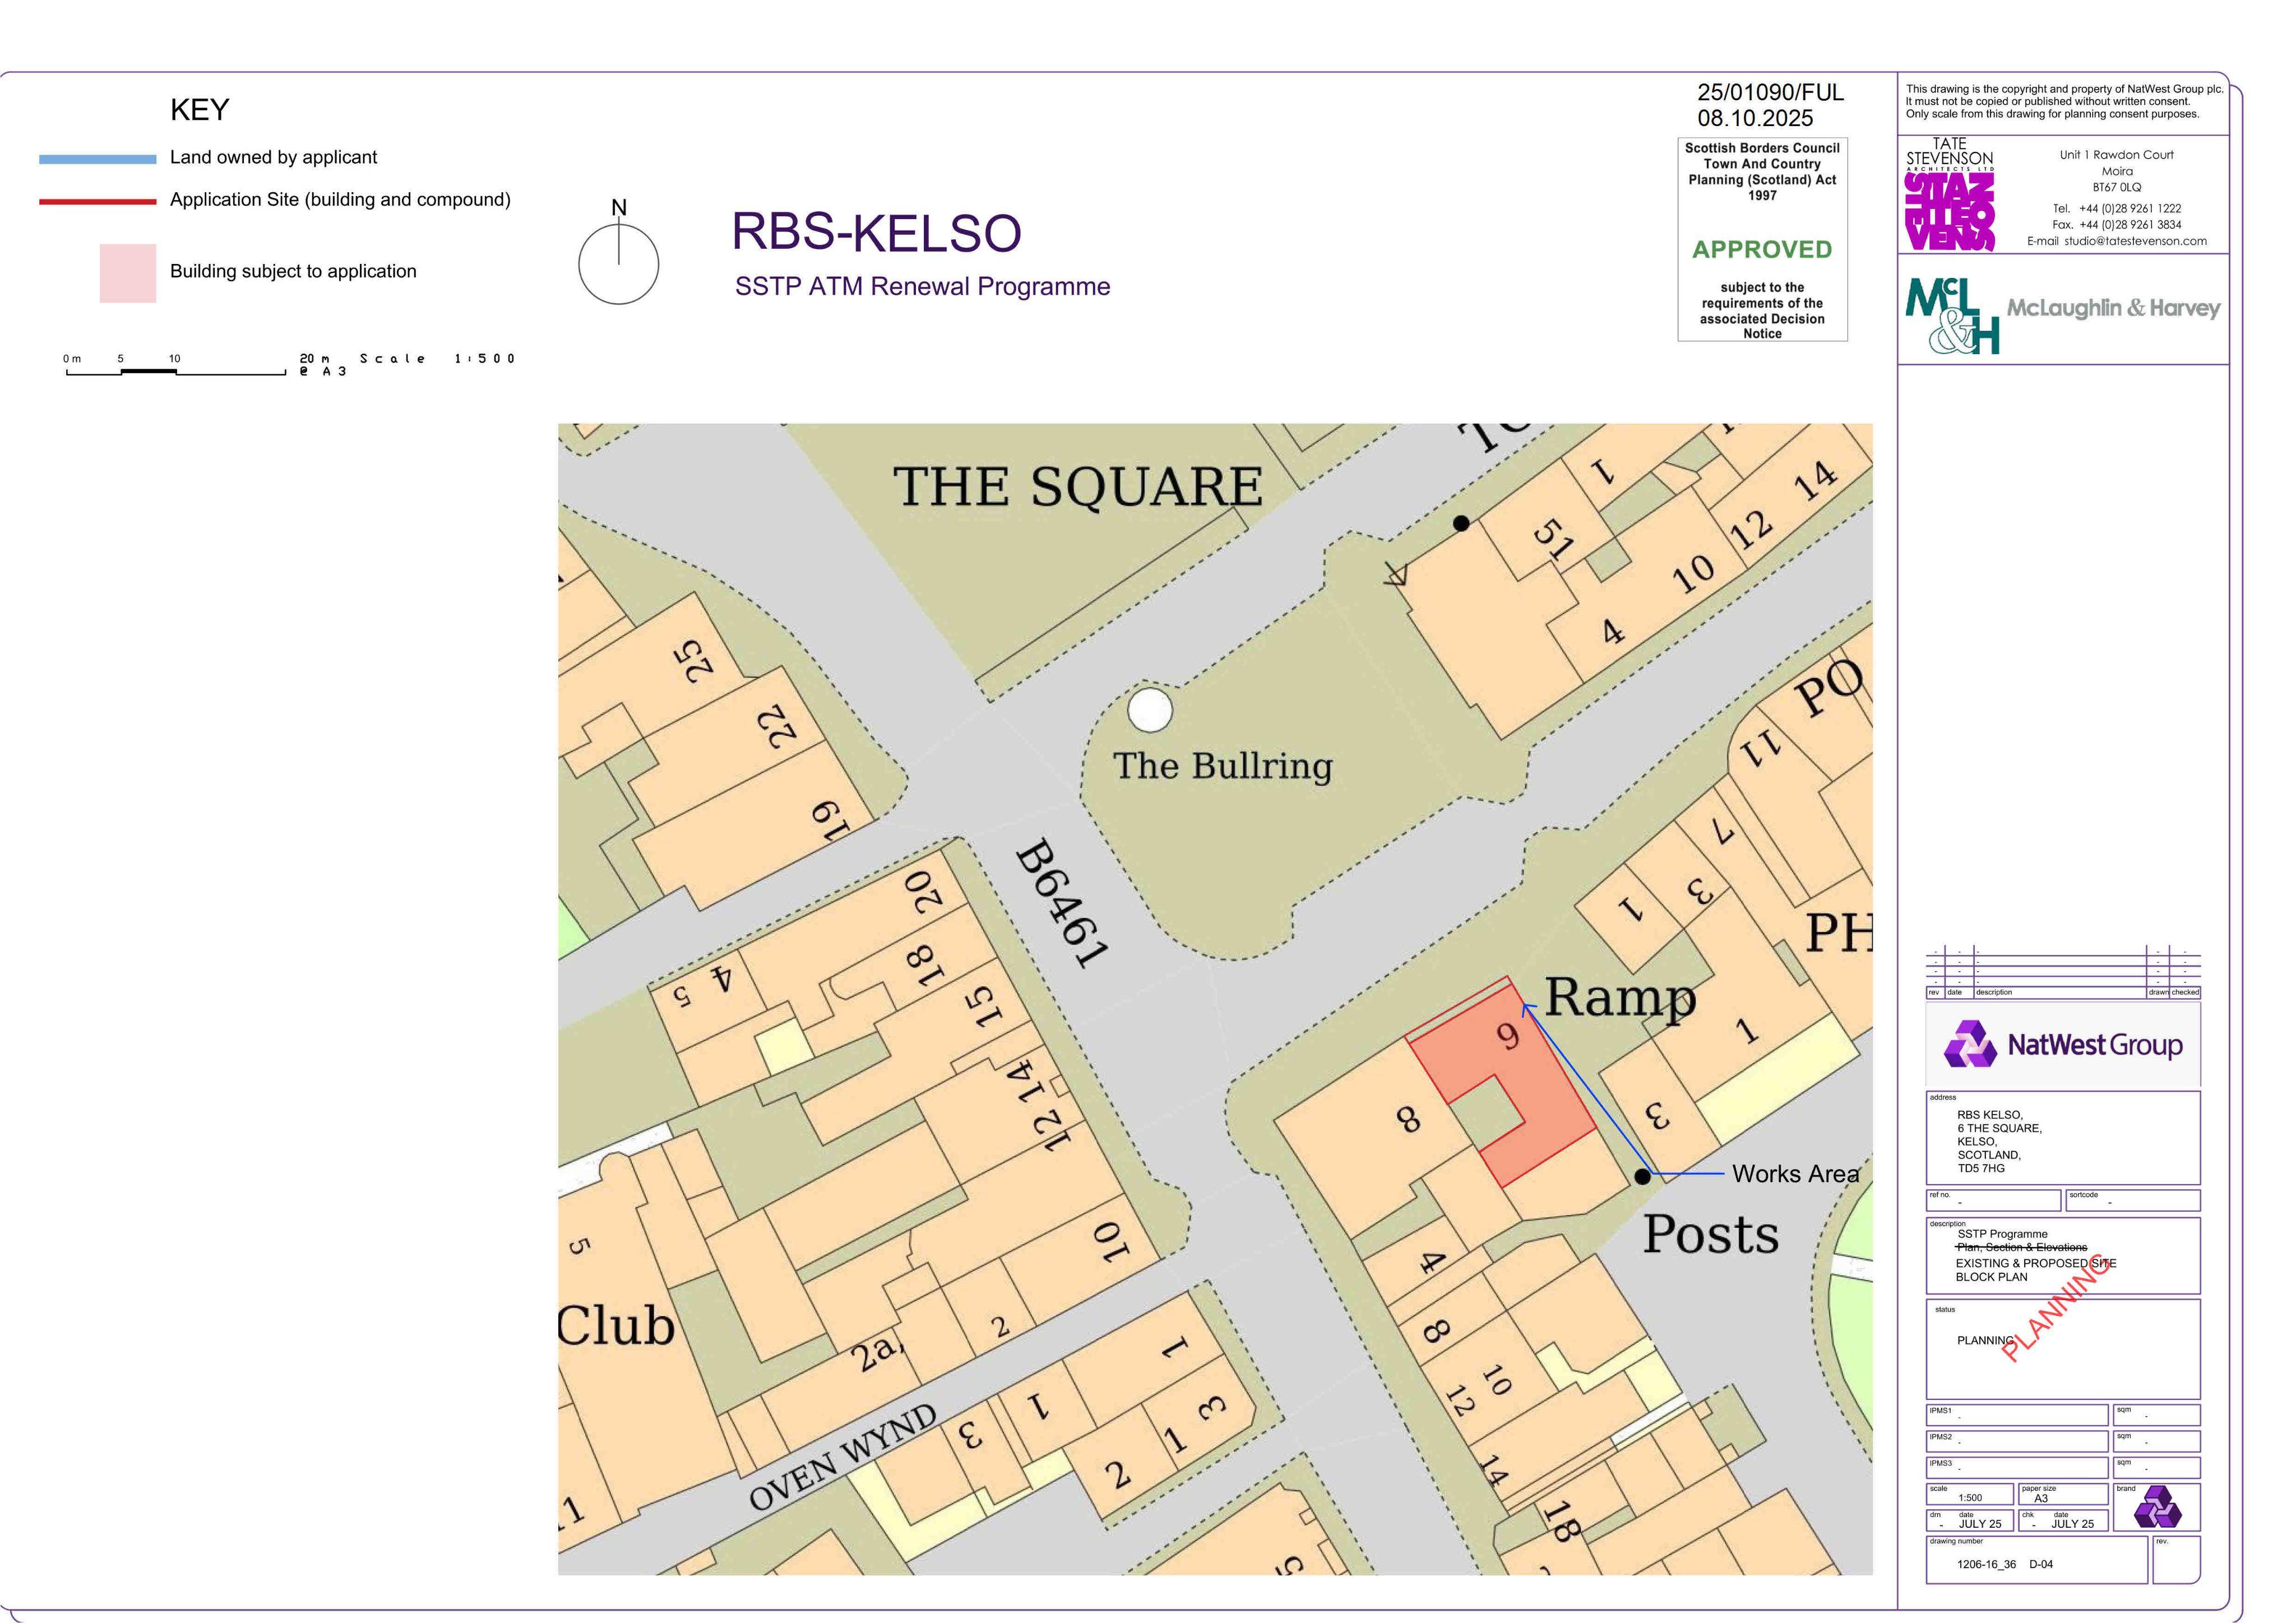Click the '2a,' label on the map
Viewport: 2296px width, 1623px height.
click(x=878, y=1352)
